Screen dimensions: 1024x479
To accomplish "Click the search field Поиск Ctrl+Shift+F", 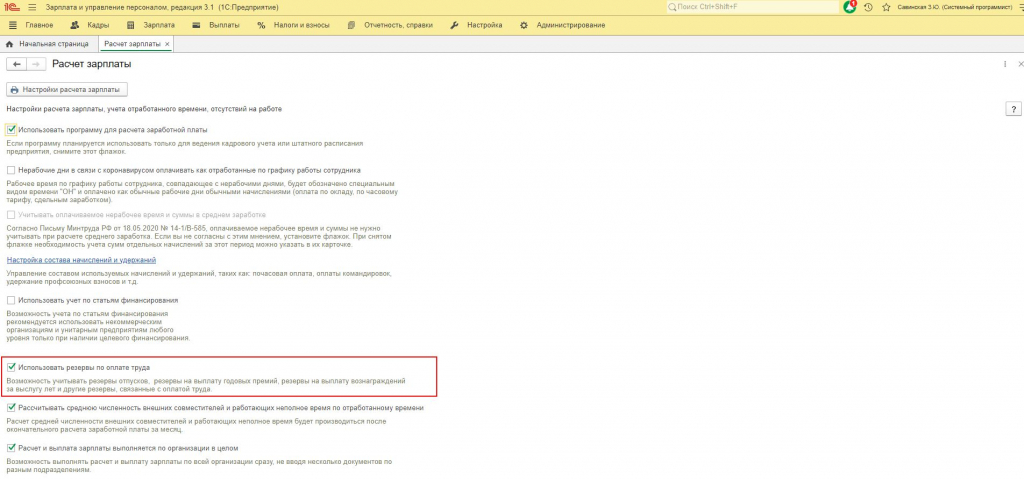I will [752, 7].
